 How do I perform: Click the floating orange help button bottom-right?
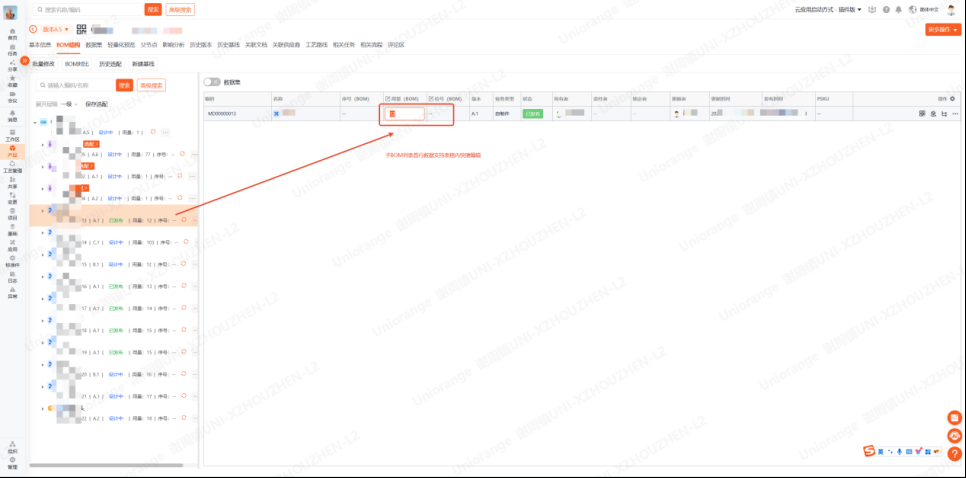pyautogui.click(x=955, y=453)
